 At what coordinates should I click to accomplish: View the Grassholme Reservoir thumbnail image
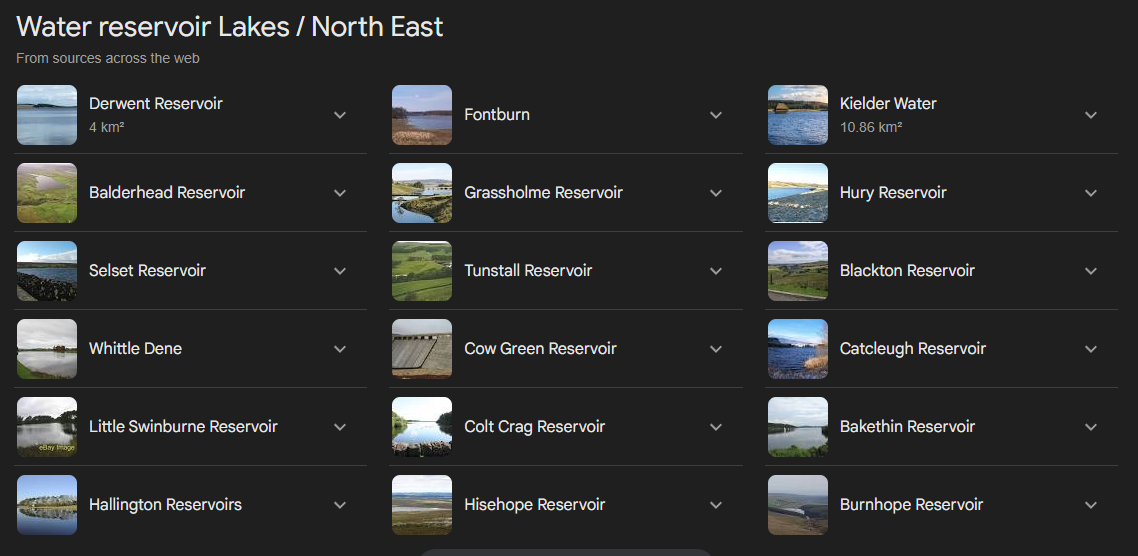pos(422,193)
